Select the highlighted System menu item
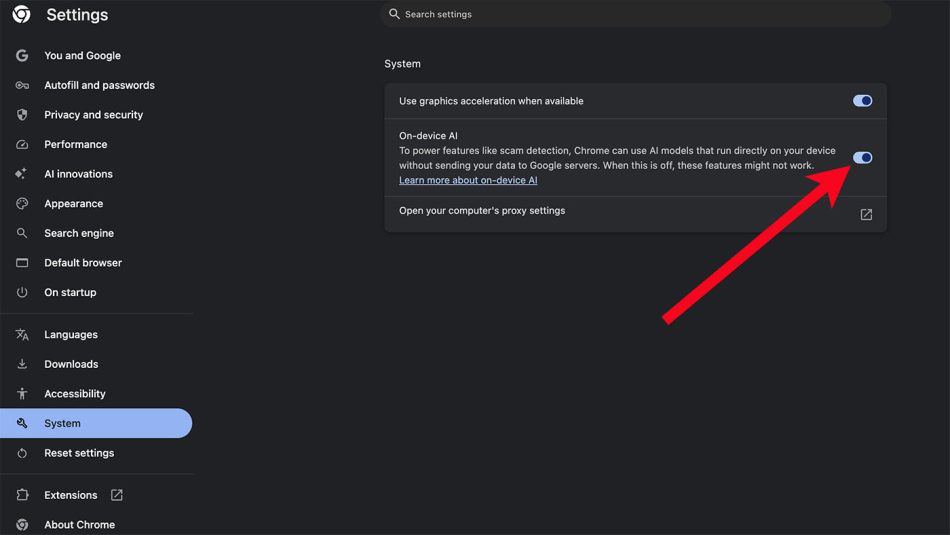Image resolution: width=950 pixels, height=535 pixels. point(96,423)
